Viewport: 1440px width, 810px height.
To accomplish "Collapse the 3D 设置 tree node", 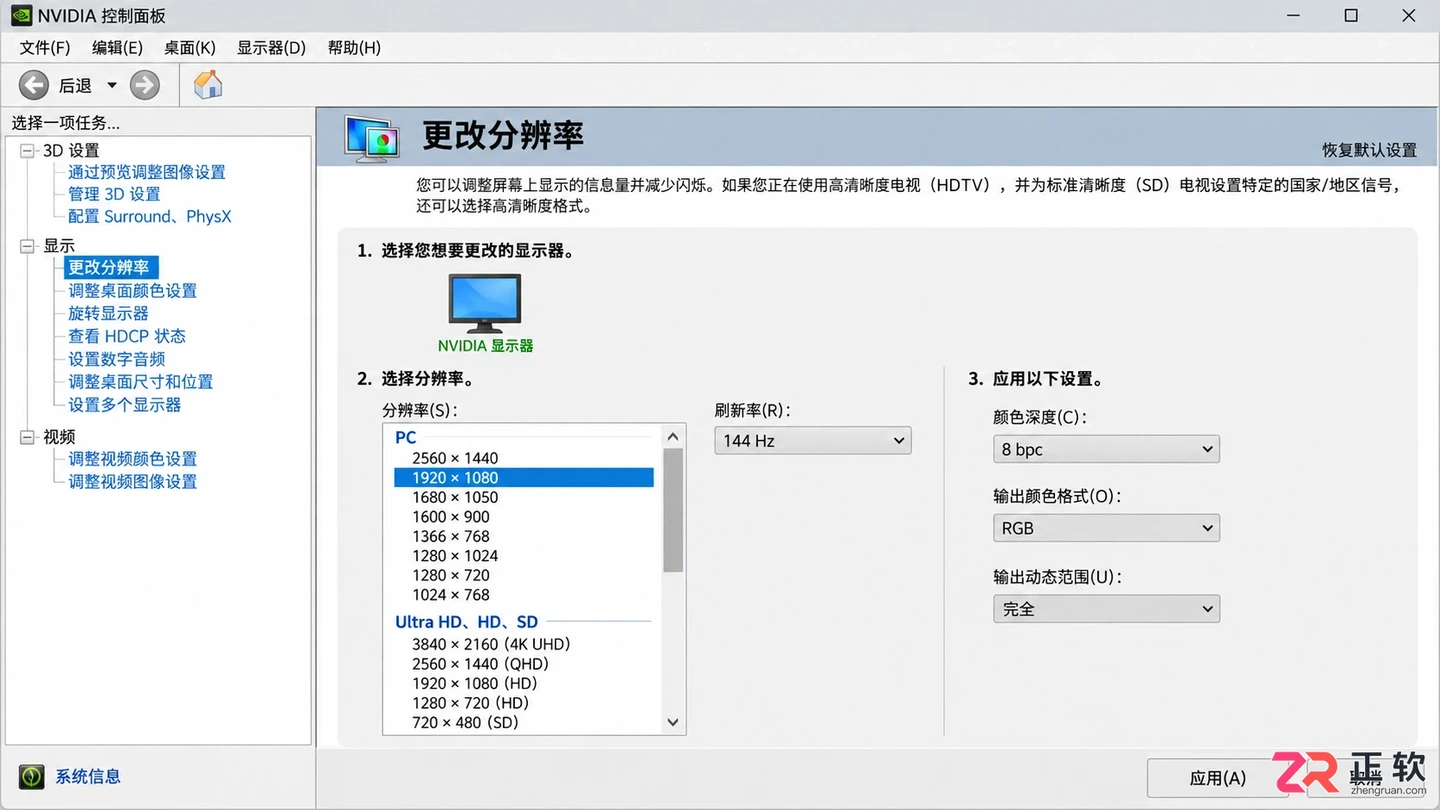I will click(x=27, y=150).
